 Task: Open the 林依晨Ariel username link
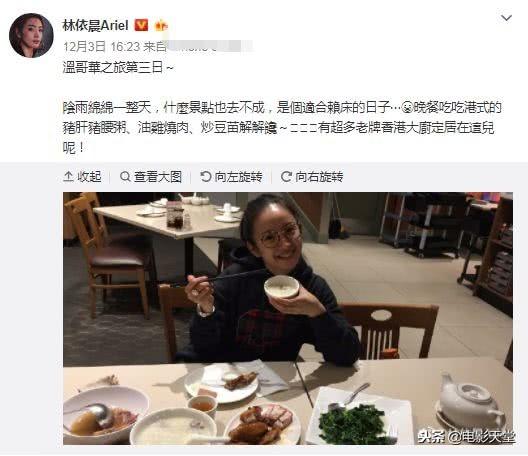[96, 25]
